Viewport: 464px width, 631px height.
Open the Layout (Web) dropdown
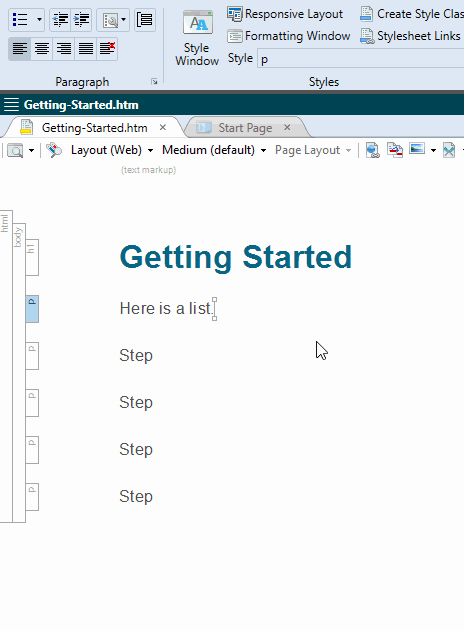point(112,150)
